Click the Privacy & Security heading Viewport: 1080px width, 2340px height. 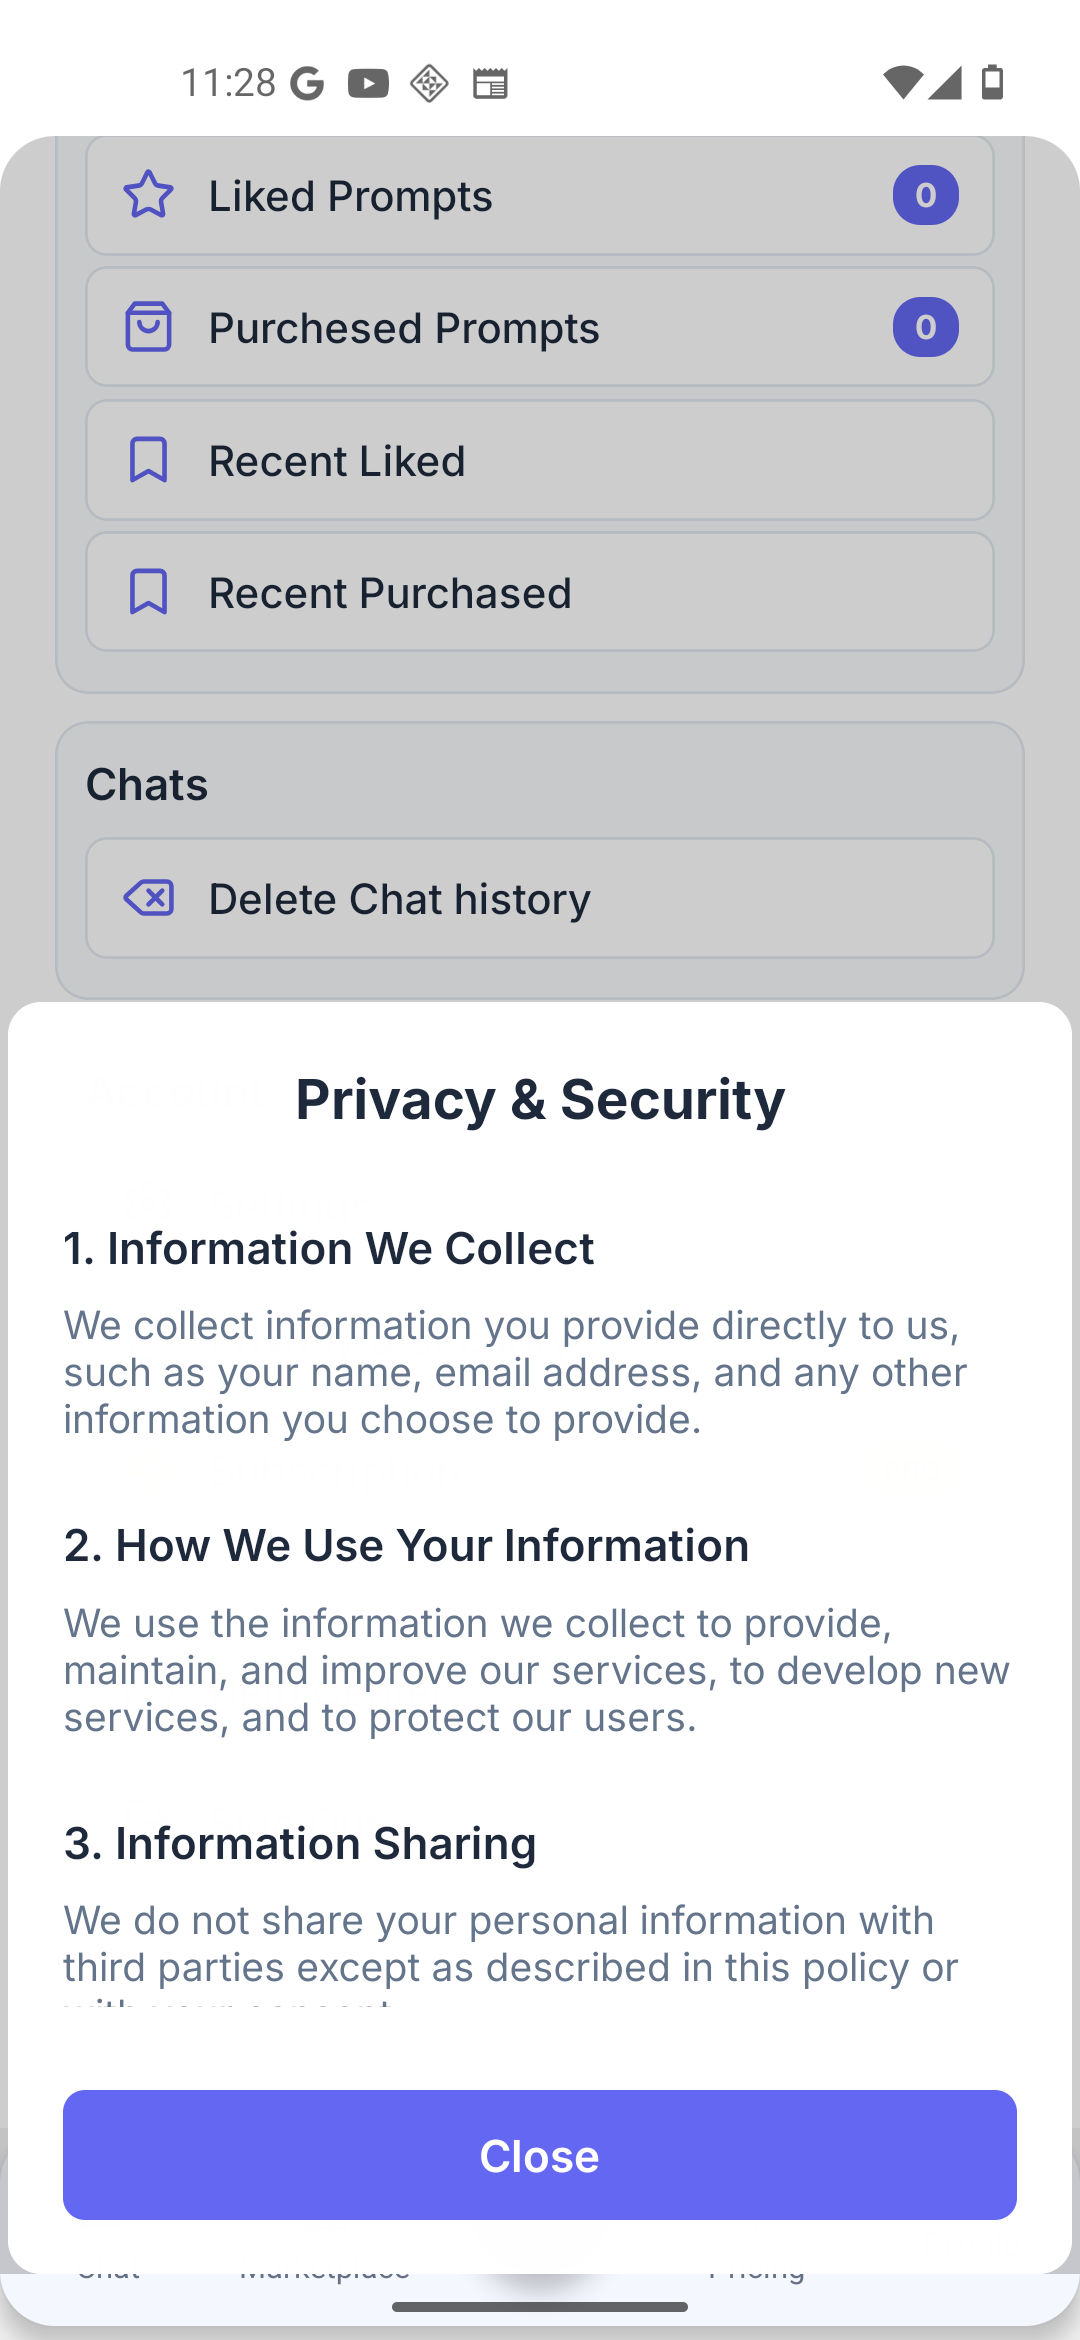pyautogui.click(x=540, y=1099)
